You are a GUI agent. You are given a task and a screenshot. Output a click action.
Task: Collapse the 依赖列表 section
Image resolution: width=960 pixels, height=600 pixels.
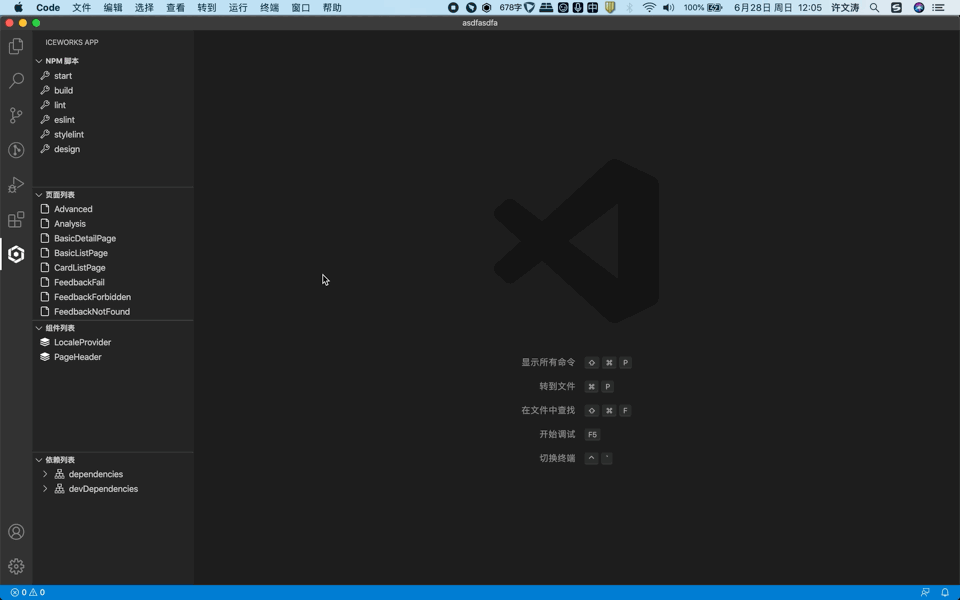(x=113, y=460)
